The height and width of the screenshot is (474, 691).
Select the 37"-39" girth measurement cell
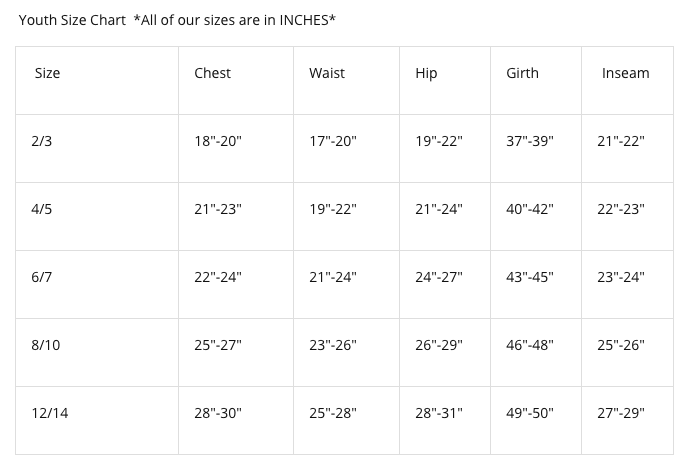pyautogui.click(x=530, y=141)
